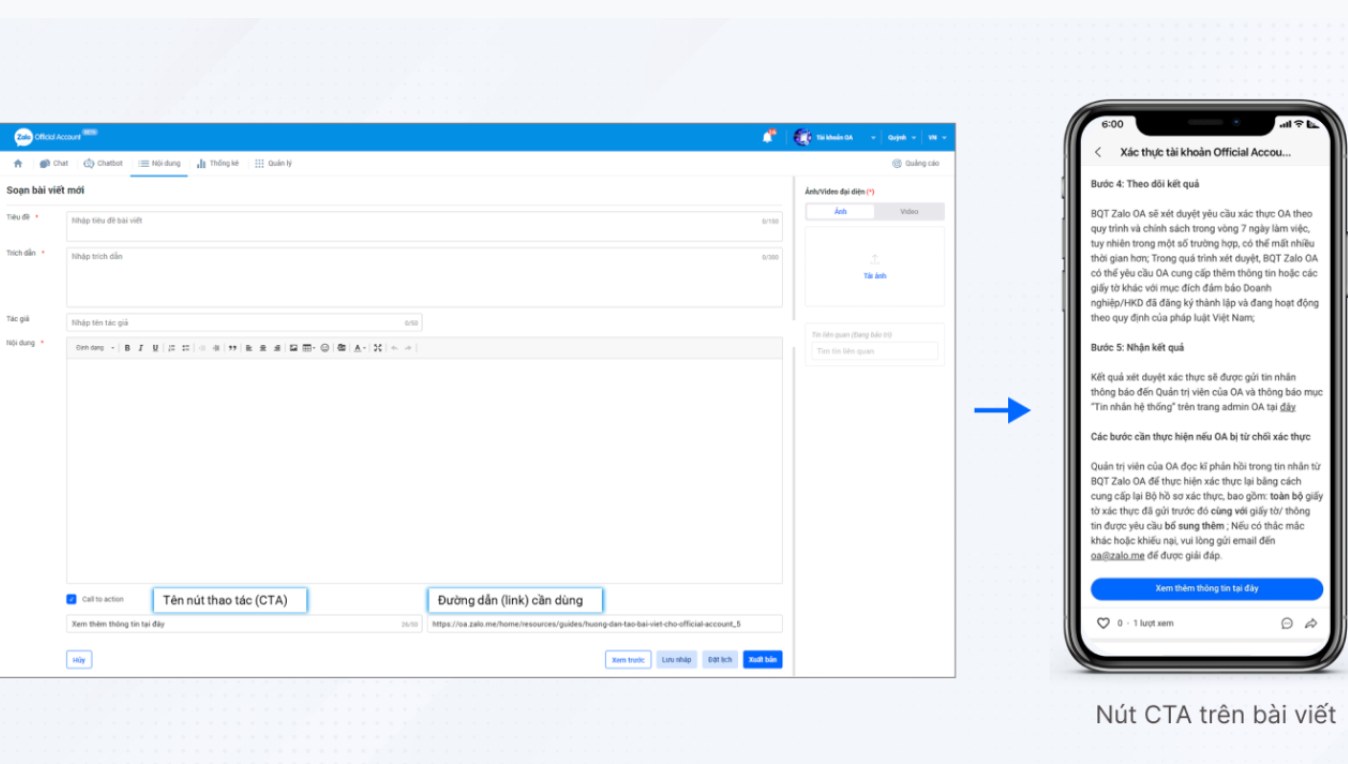Screen dimensions: 1348x764
Task: Align text right
Action: 277,348
